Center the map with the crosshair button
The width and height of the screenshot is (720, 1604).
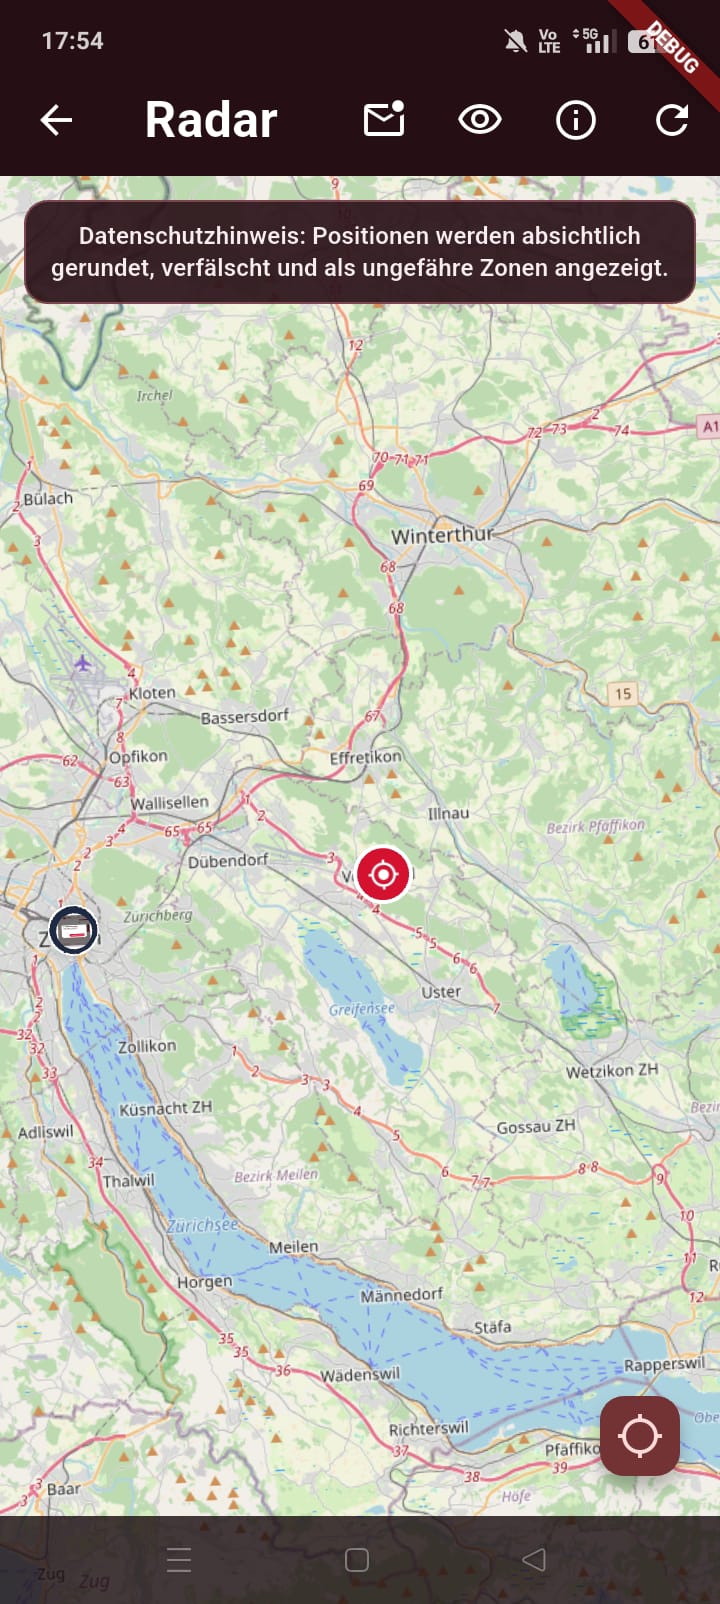(640, 1436)
